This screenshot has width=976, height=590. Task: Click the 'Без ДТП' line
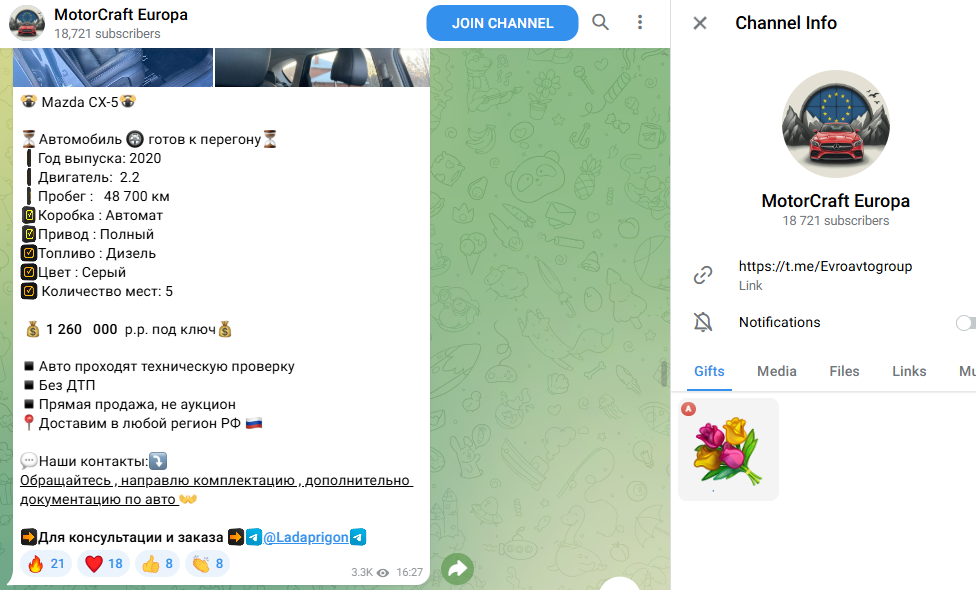pos(67,385)
